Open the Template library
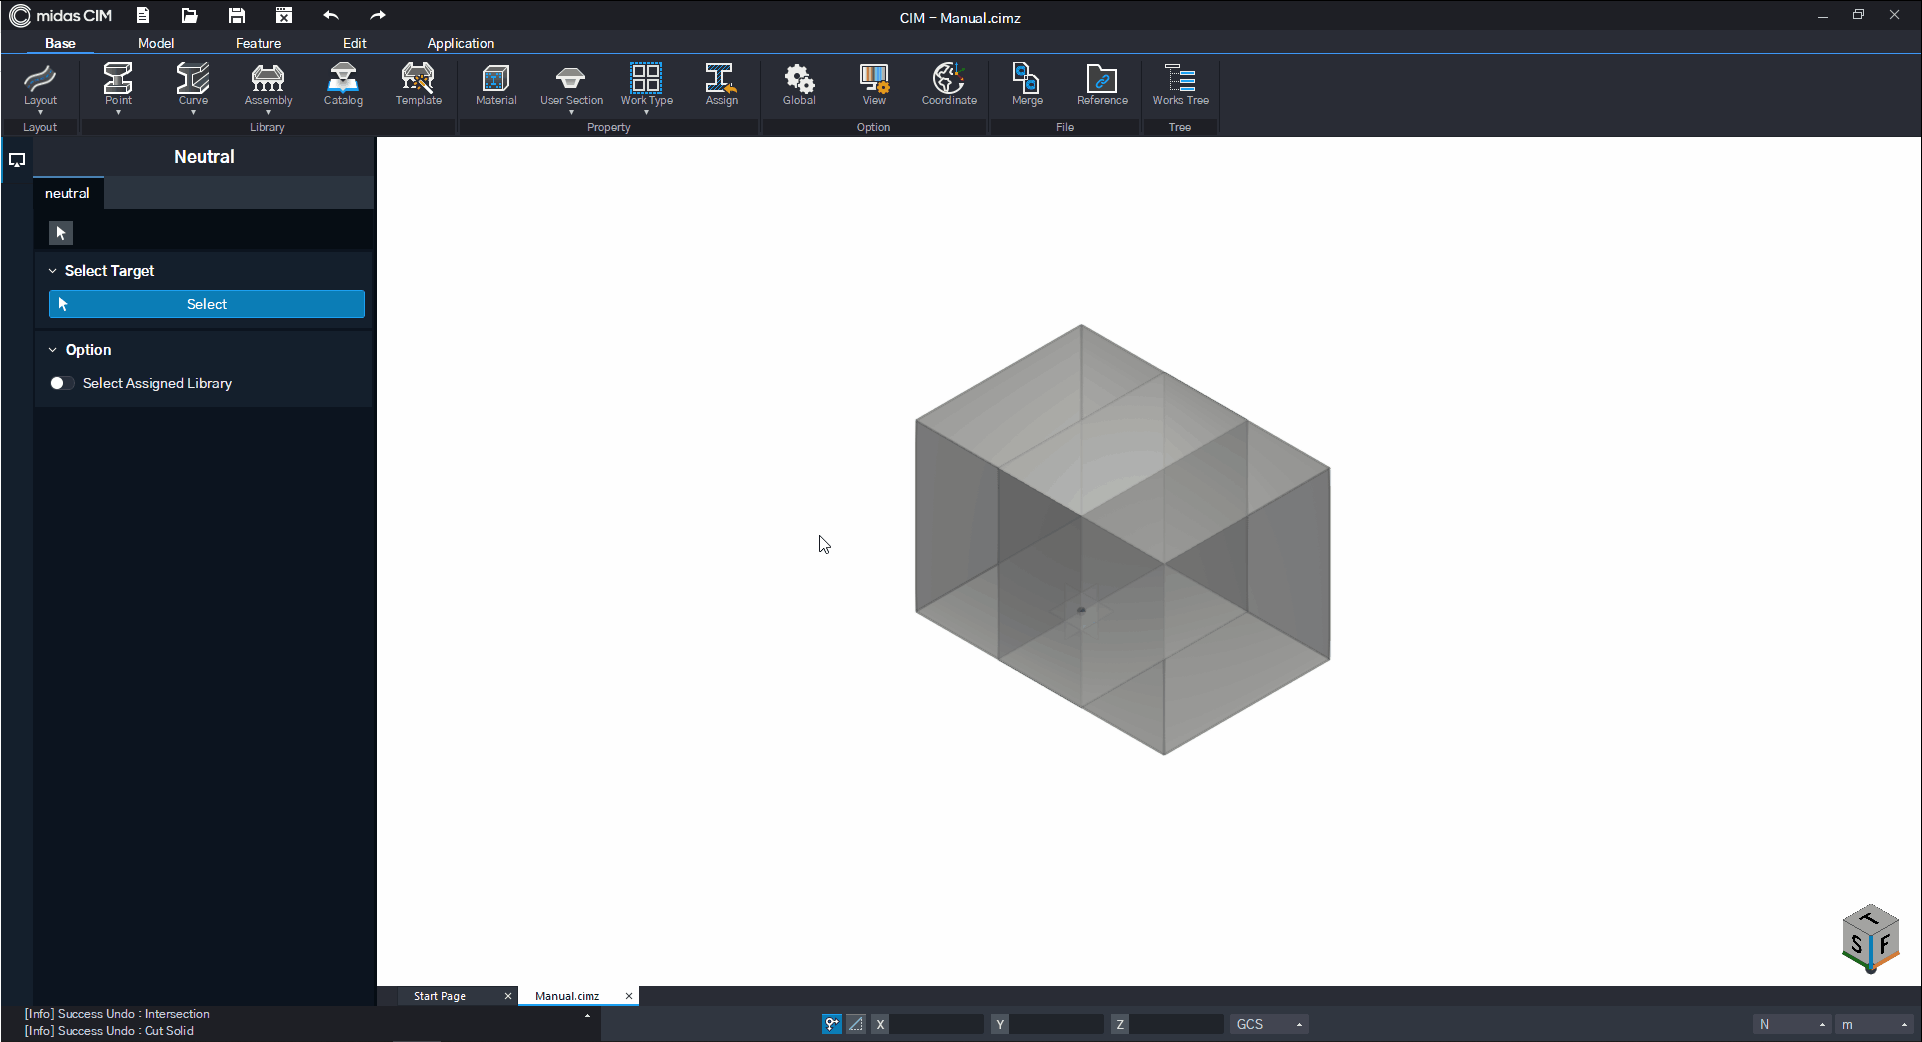 418,84
